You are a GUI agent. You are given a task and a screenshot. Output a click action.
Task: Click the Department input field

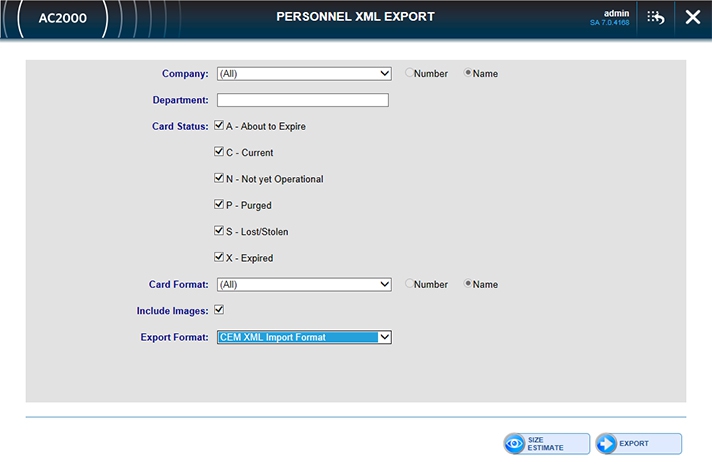pos(303,100)
